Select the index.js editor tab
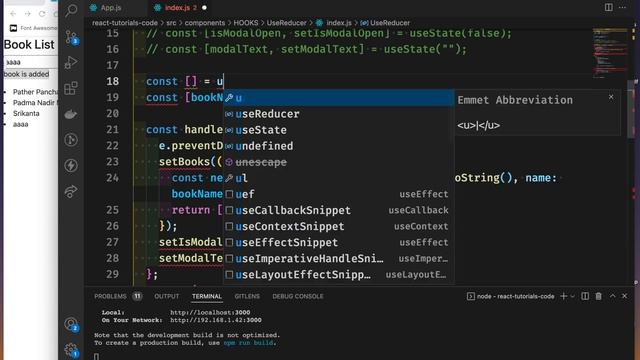The width and height of the screenshot is (640, 360). pos(177,8)
